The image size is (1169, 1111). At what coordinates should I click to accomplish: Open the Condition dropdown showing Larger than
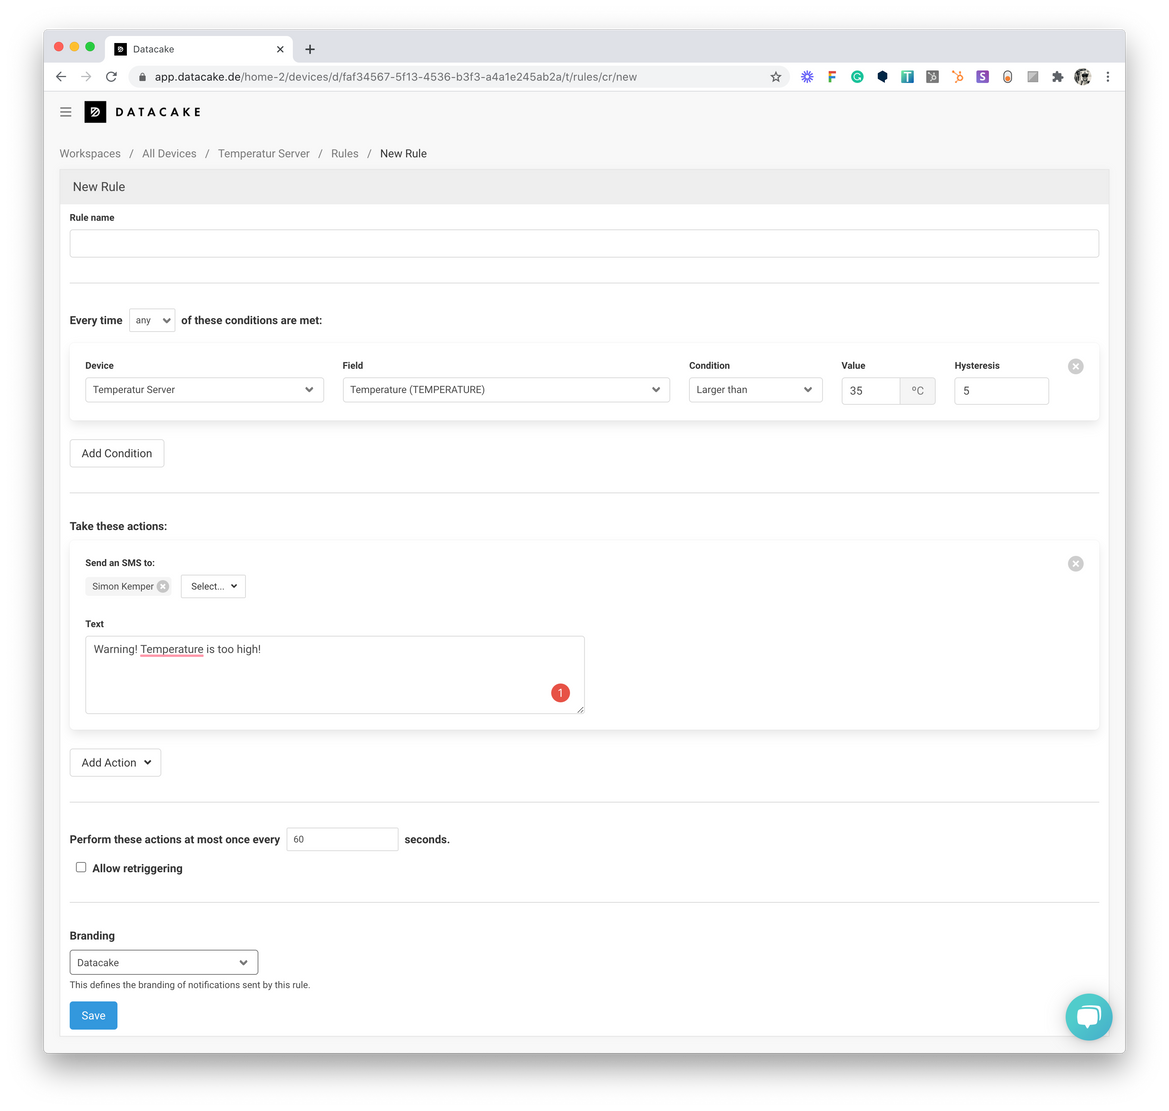pyautogui.click(x=755, y=389)
